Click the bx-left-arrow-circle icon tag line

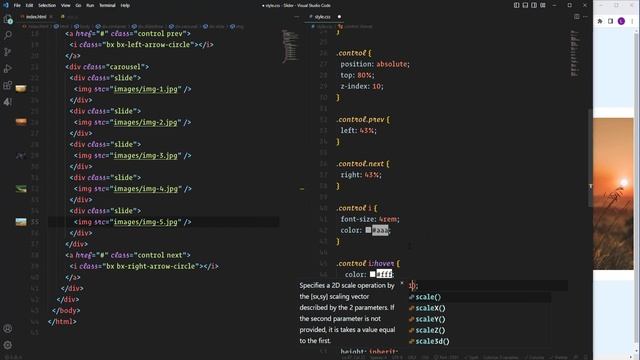[x=141, y=44]
